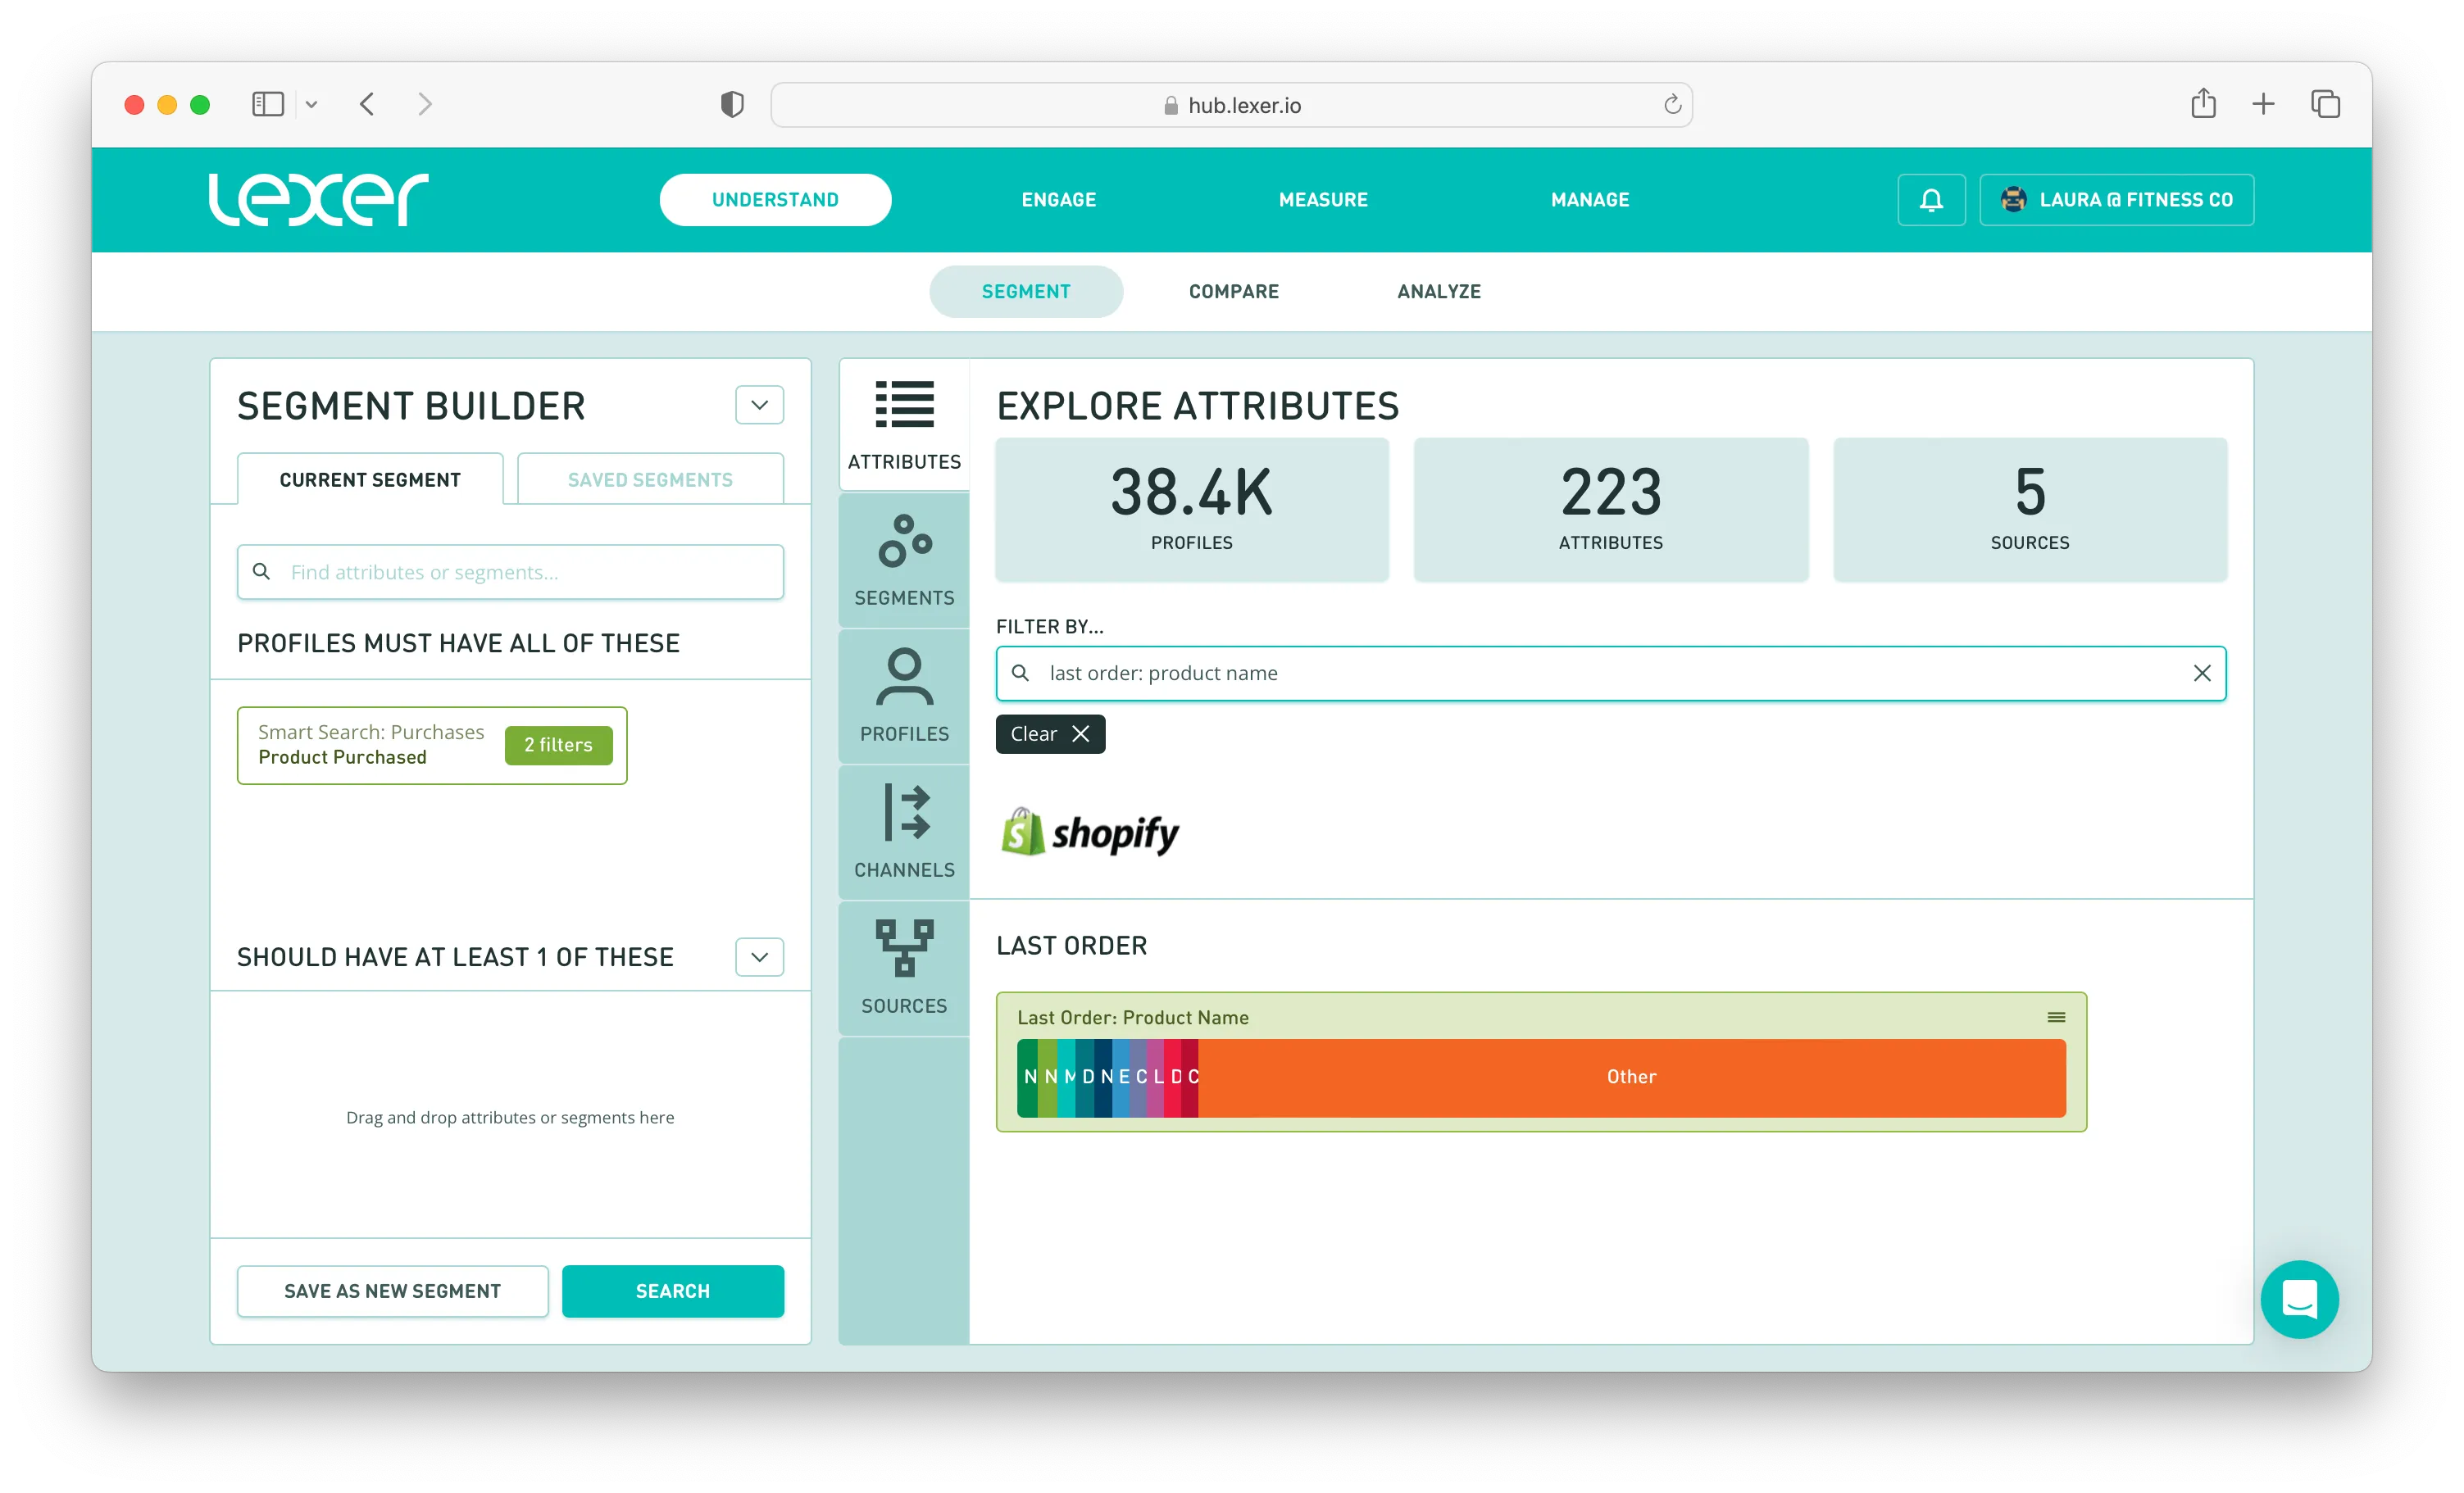Expand the Segment Builder dropdown chevron

point(759,405)
